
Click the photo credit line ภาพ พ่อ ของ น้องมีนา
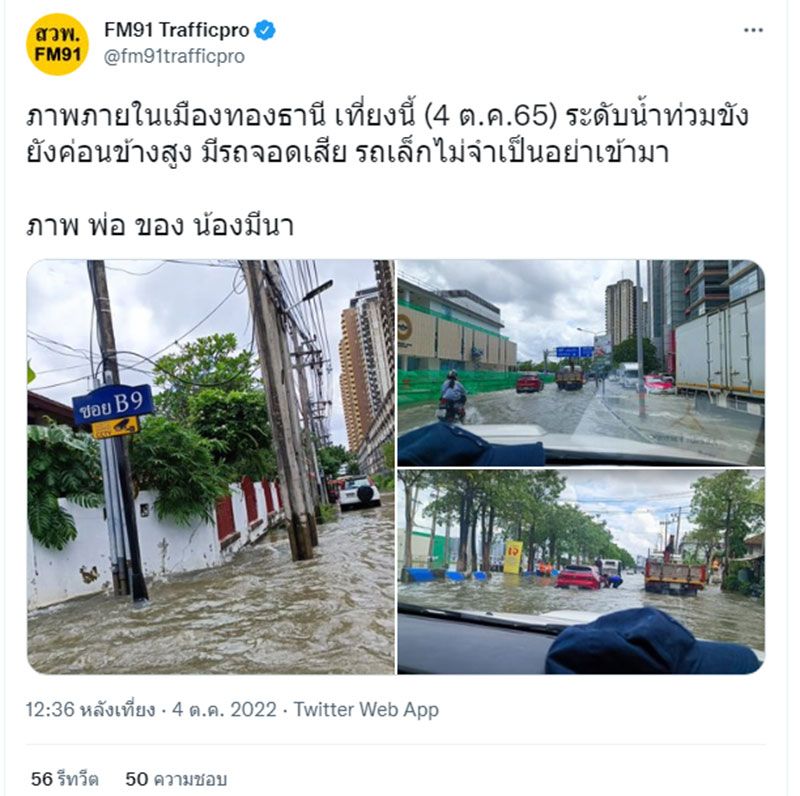point(160,226)
